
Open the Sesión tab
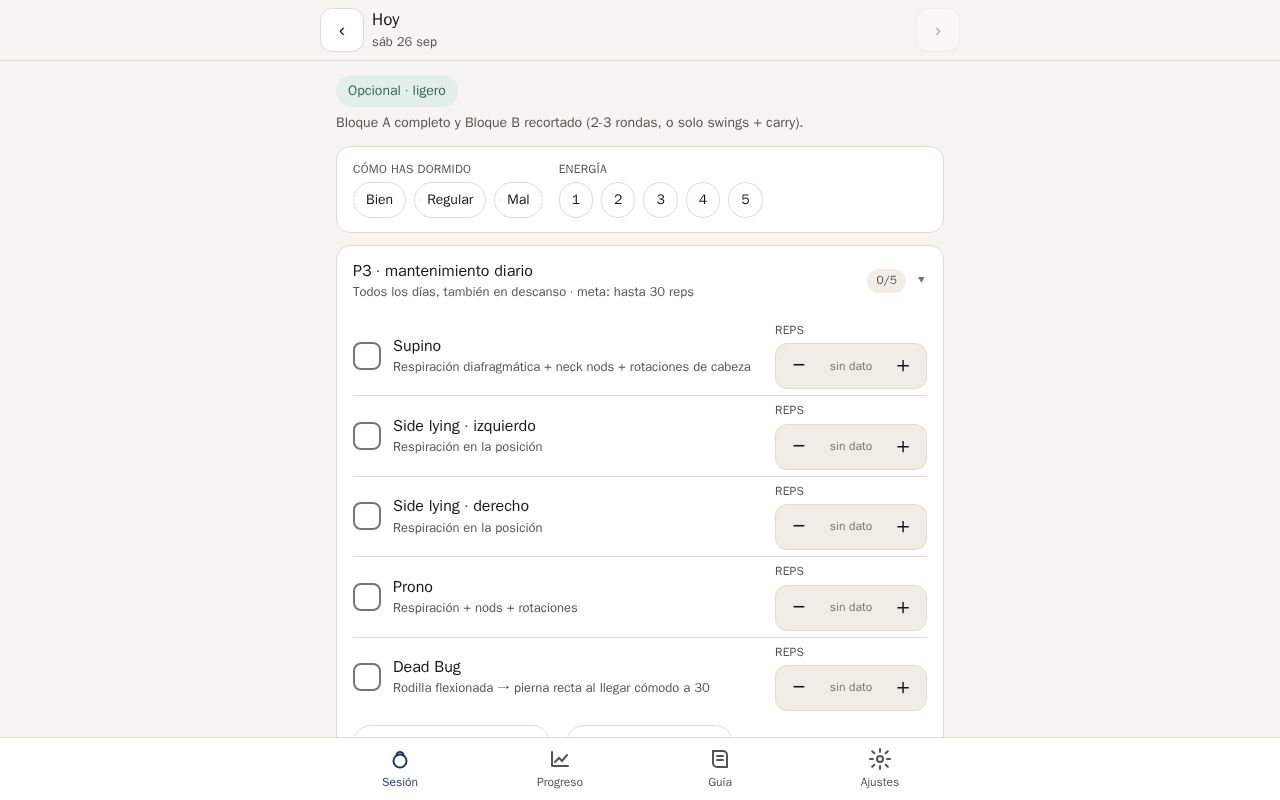tap(400, 769)
